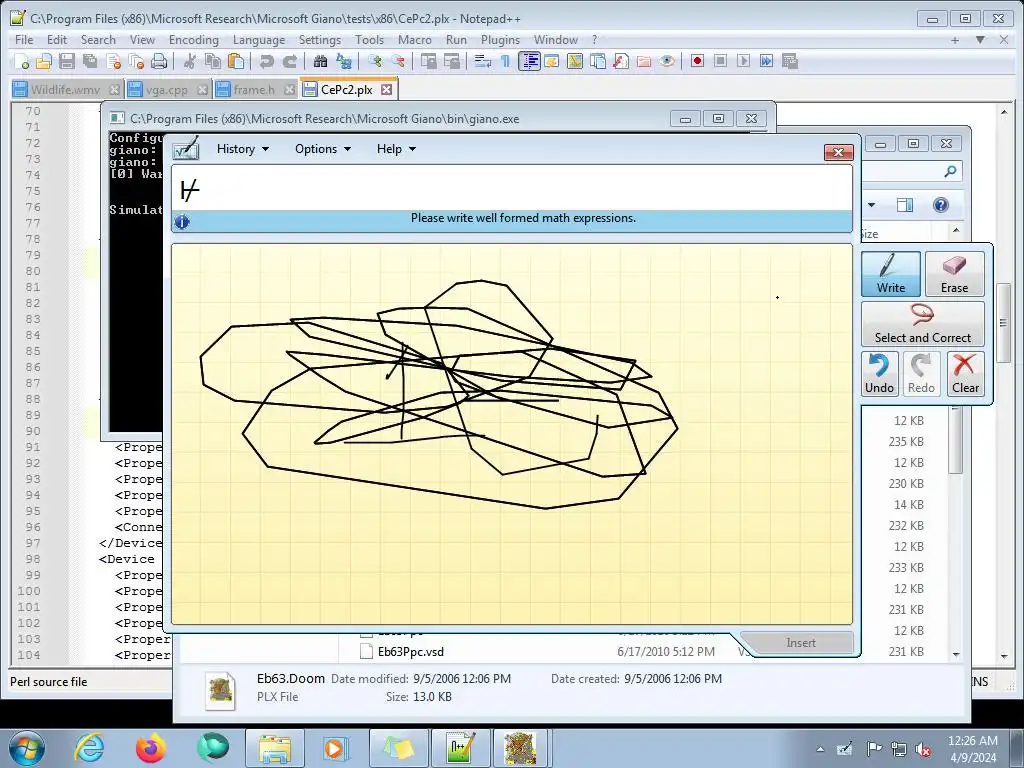Click the Zoom In magnifier icon

[374, 61]
